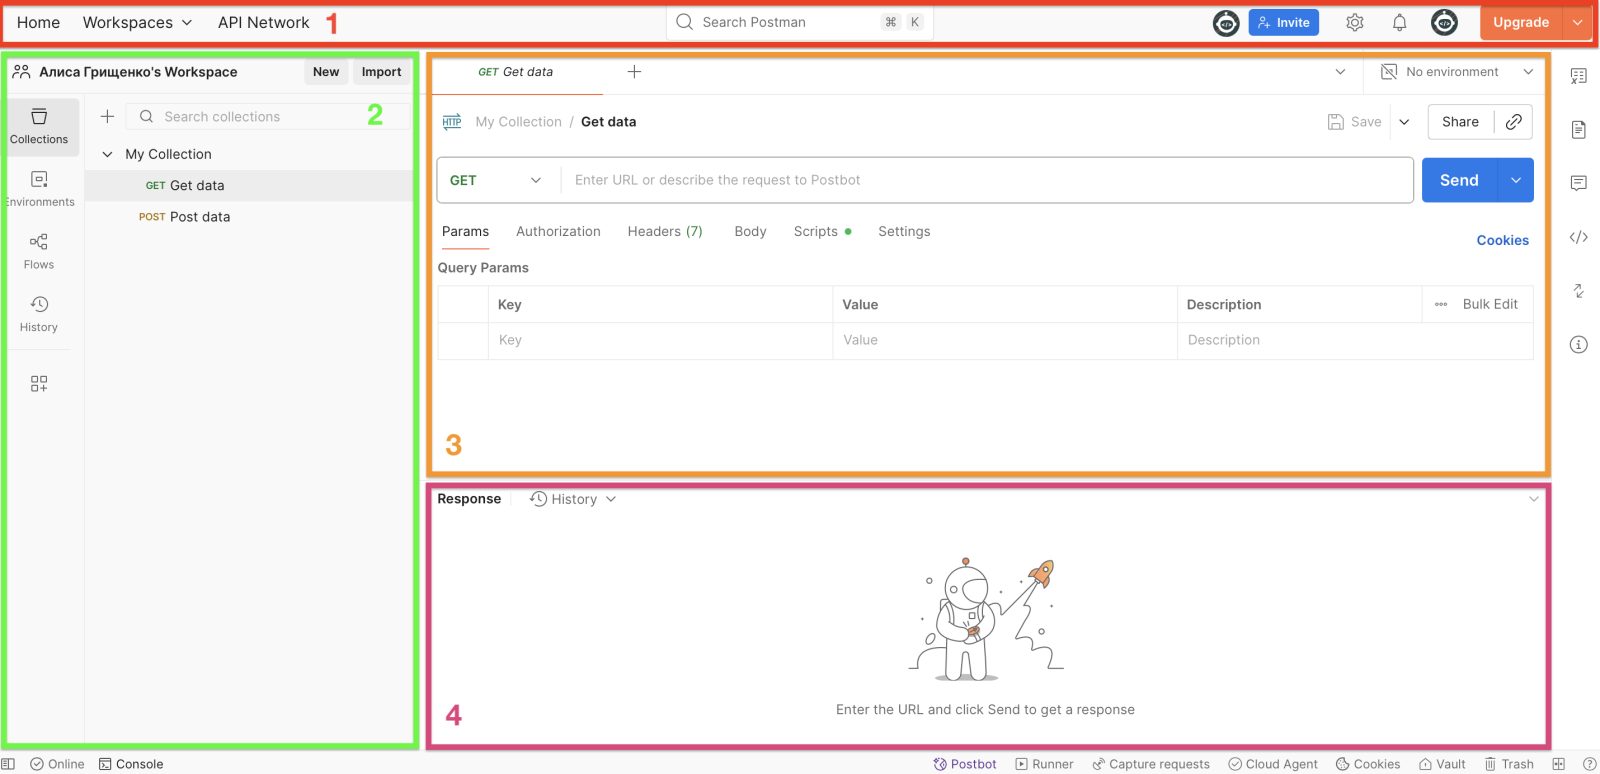Open Trash in the status bar
1600x774 pixels.
tap(1509, 764)
